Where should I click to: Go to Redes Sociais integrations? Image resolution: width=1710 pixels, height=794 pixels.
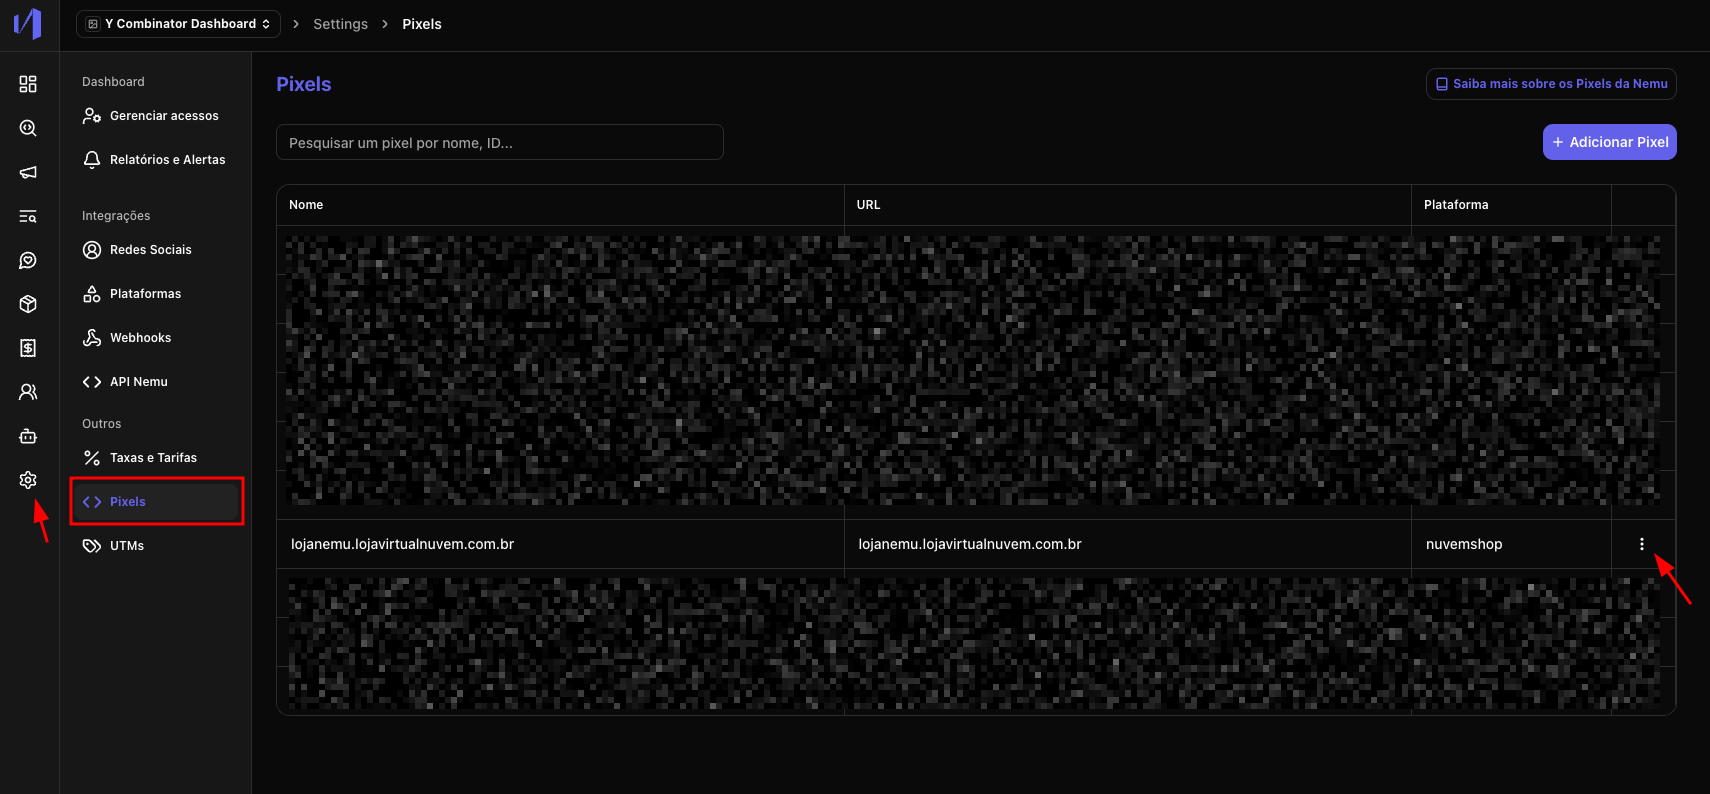tap(155, 250)
